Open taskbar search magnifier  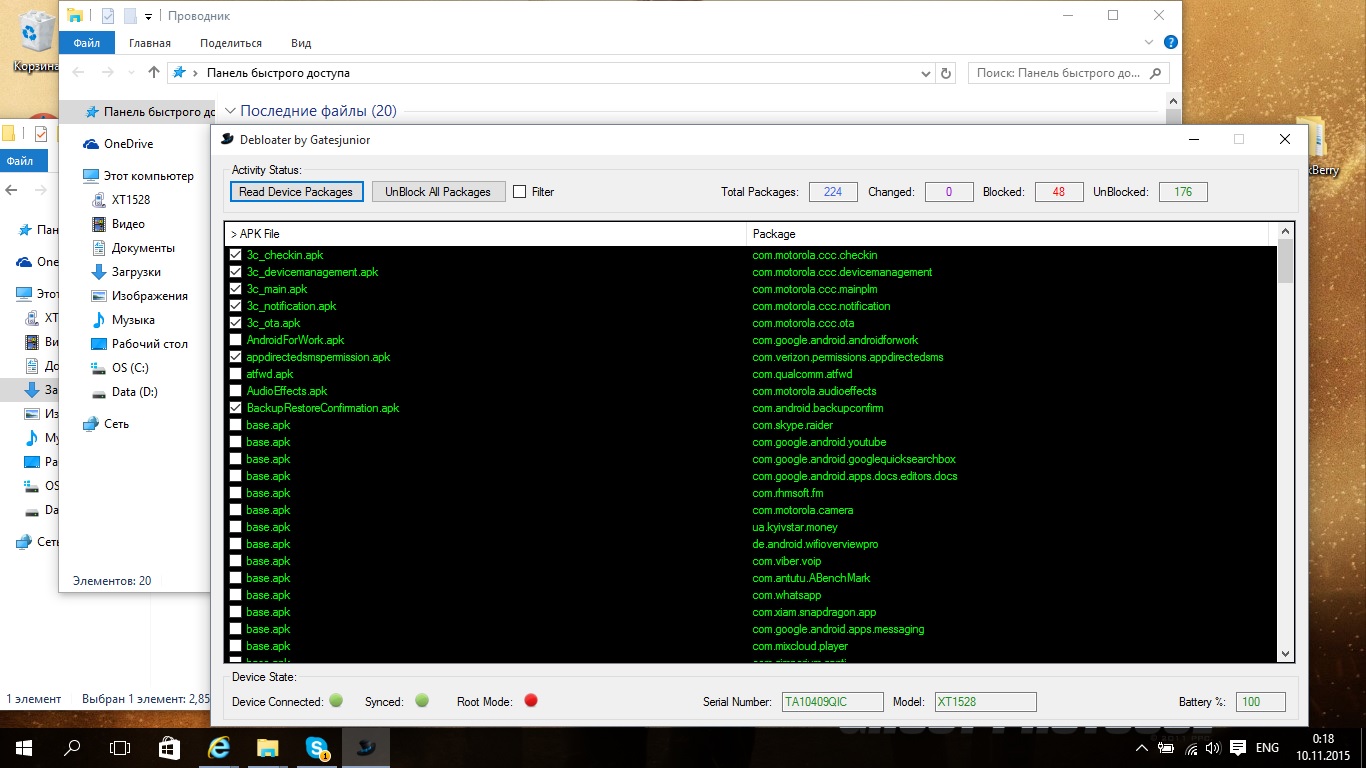point(72,747)
